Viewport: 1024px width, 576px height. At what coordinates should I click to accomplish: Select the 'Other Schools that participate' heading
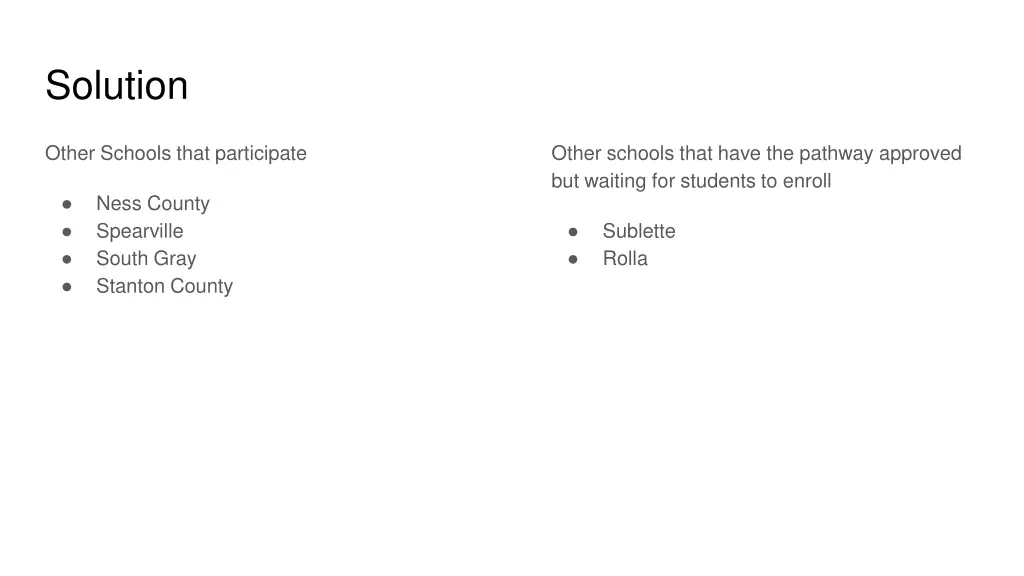coord(176,153)
